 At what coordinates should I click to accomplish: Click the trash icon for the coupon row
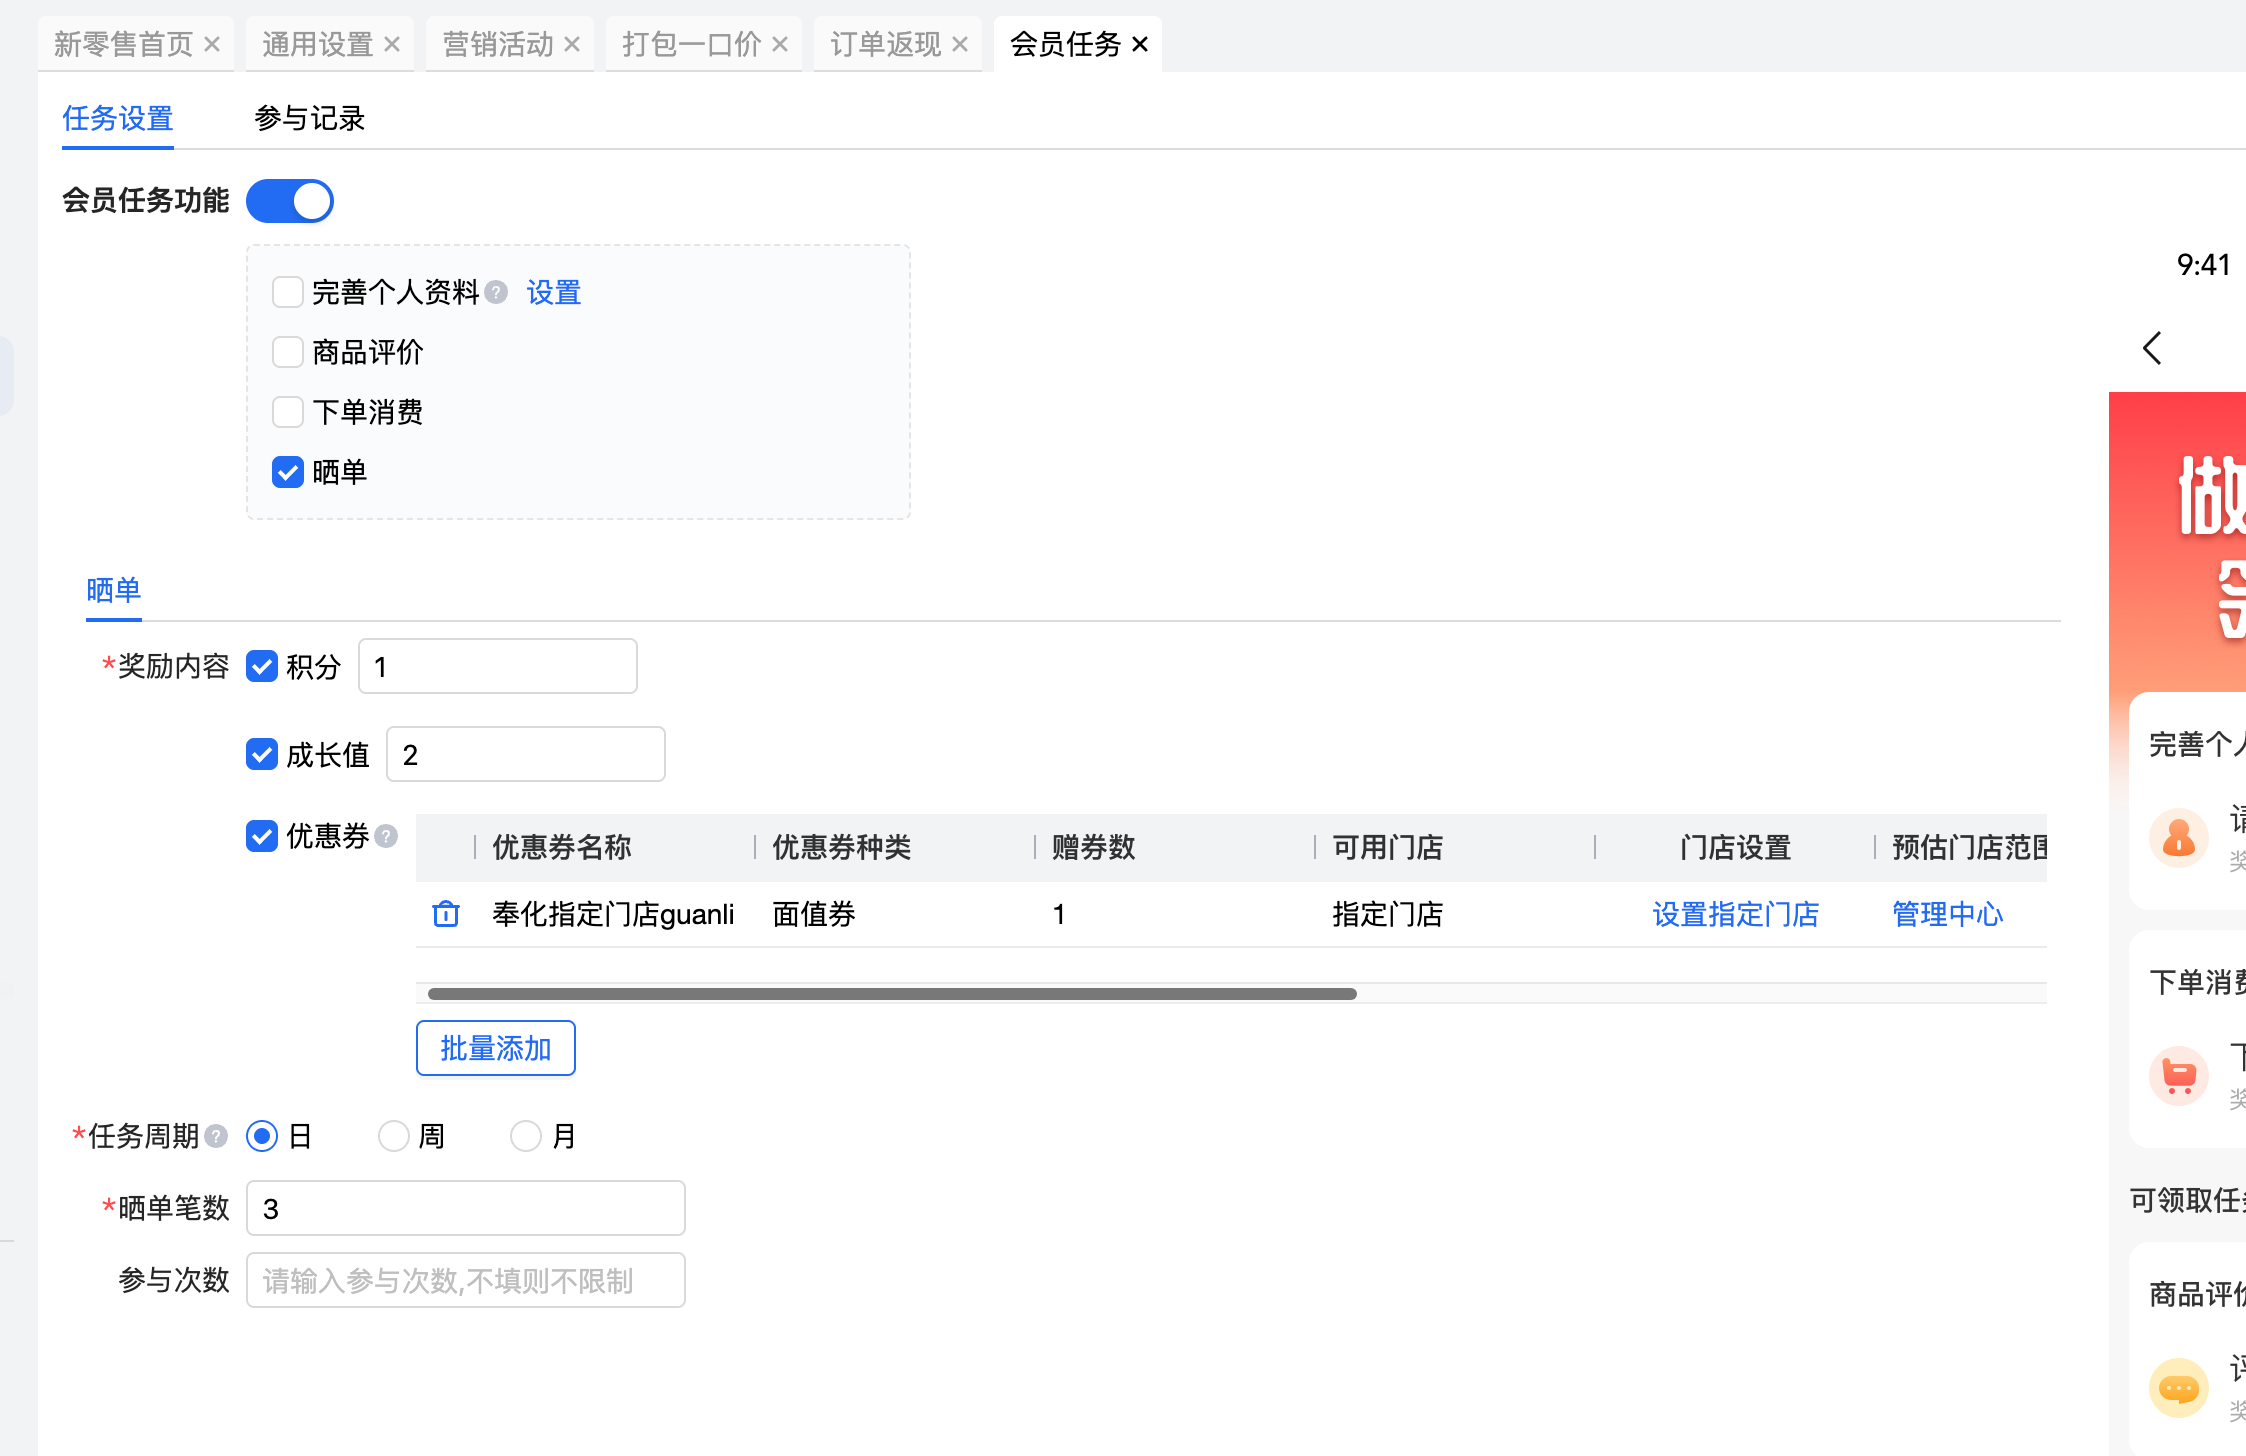[446, 914]
